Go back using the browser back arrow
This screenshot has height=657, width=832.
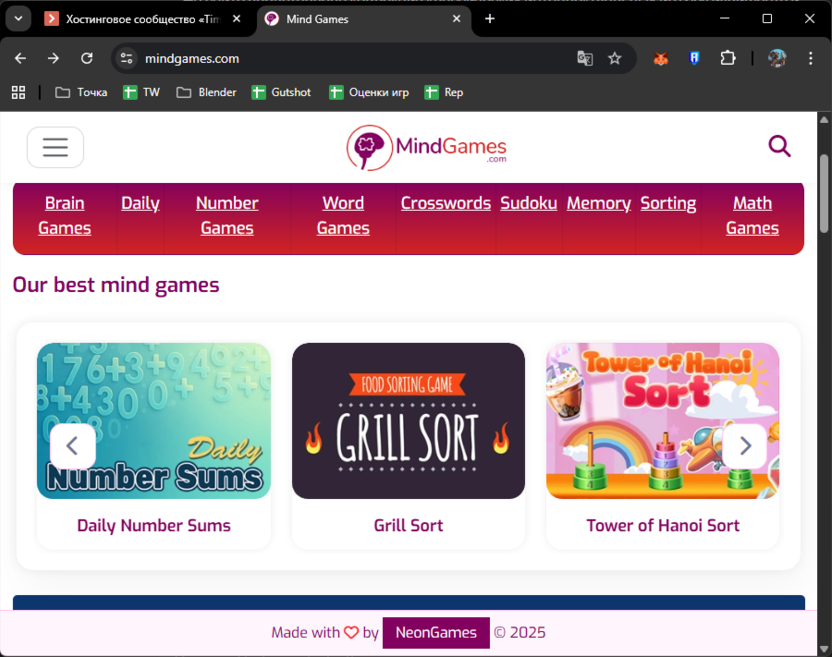pos(20,58)
